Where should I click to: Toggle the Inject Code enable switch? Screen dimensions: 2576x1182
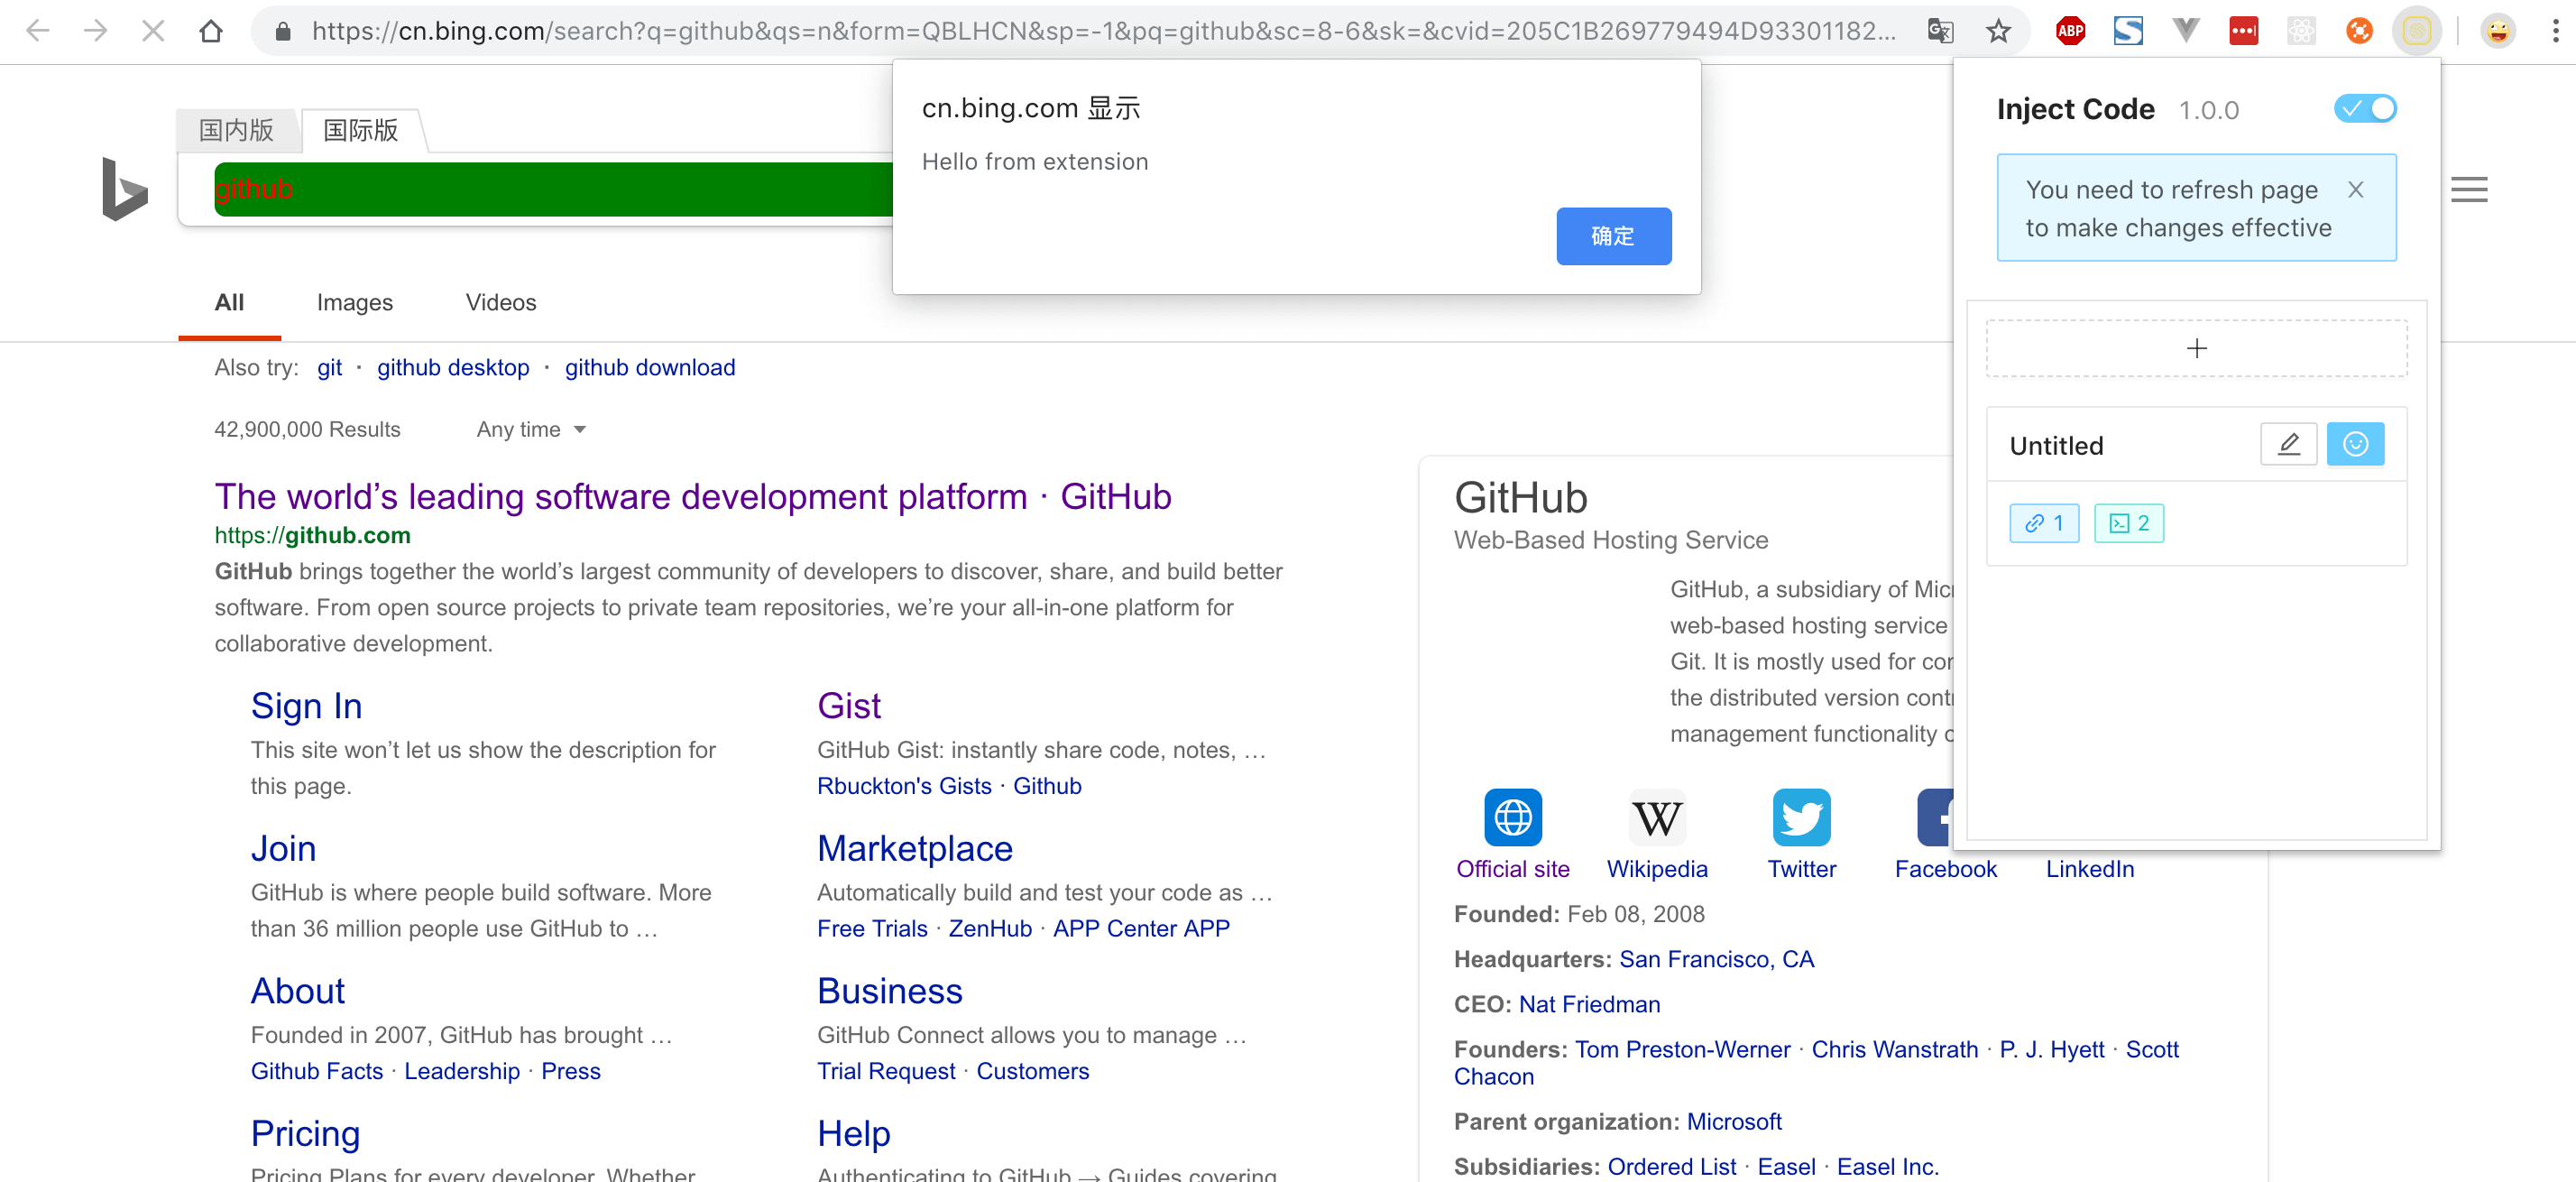pos(2365,108)
